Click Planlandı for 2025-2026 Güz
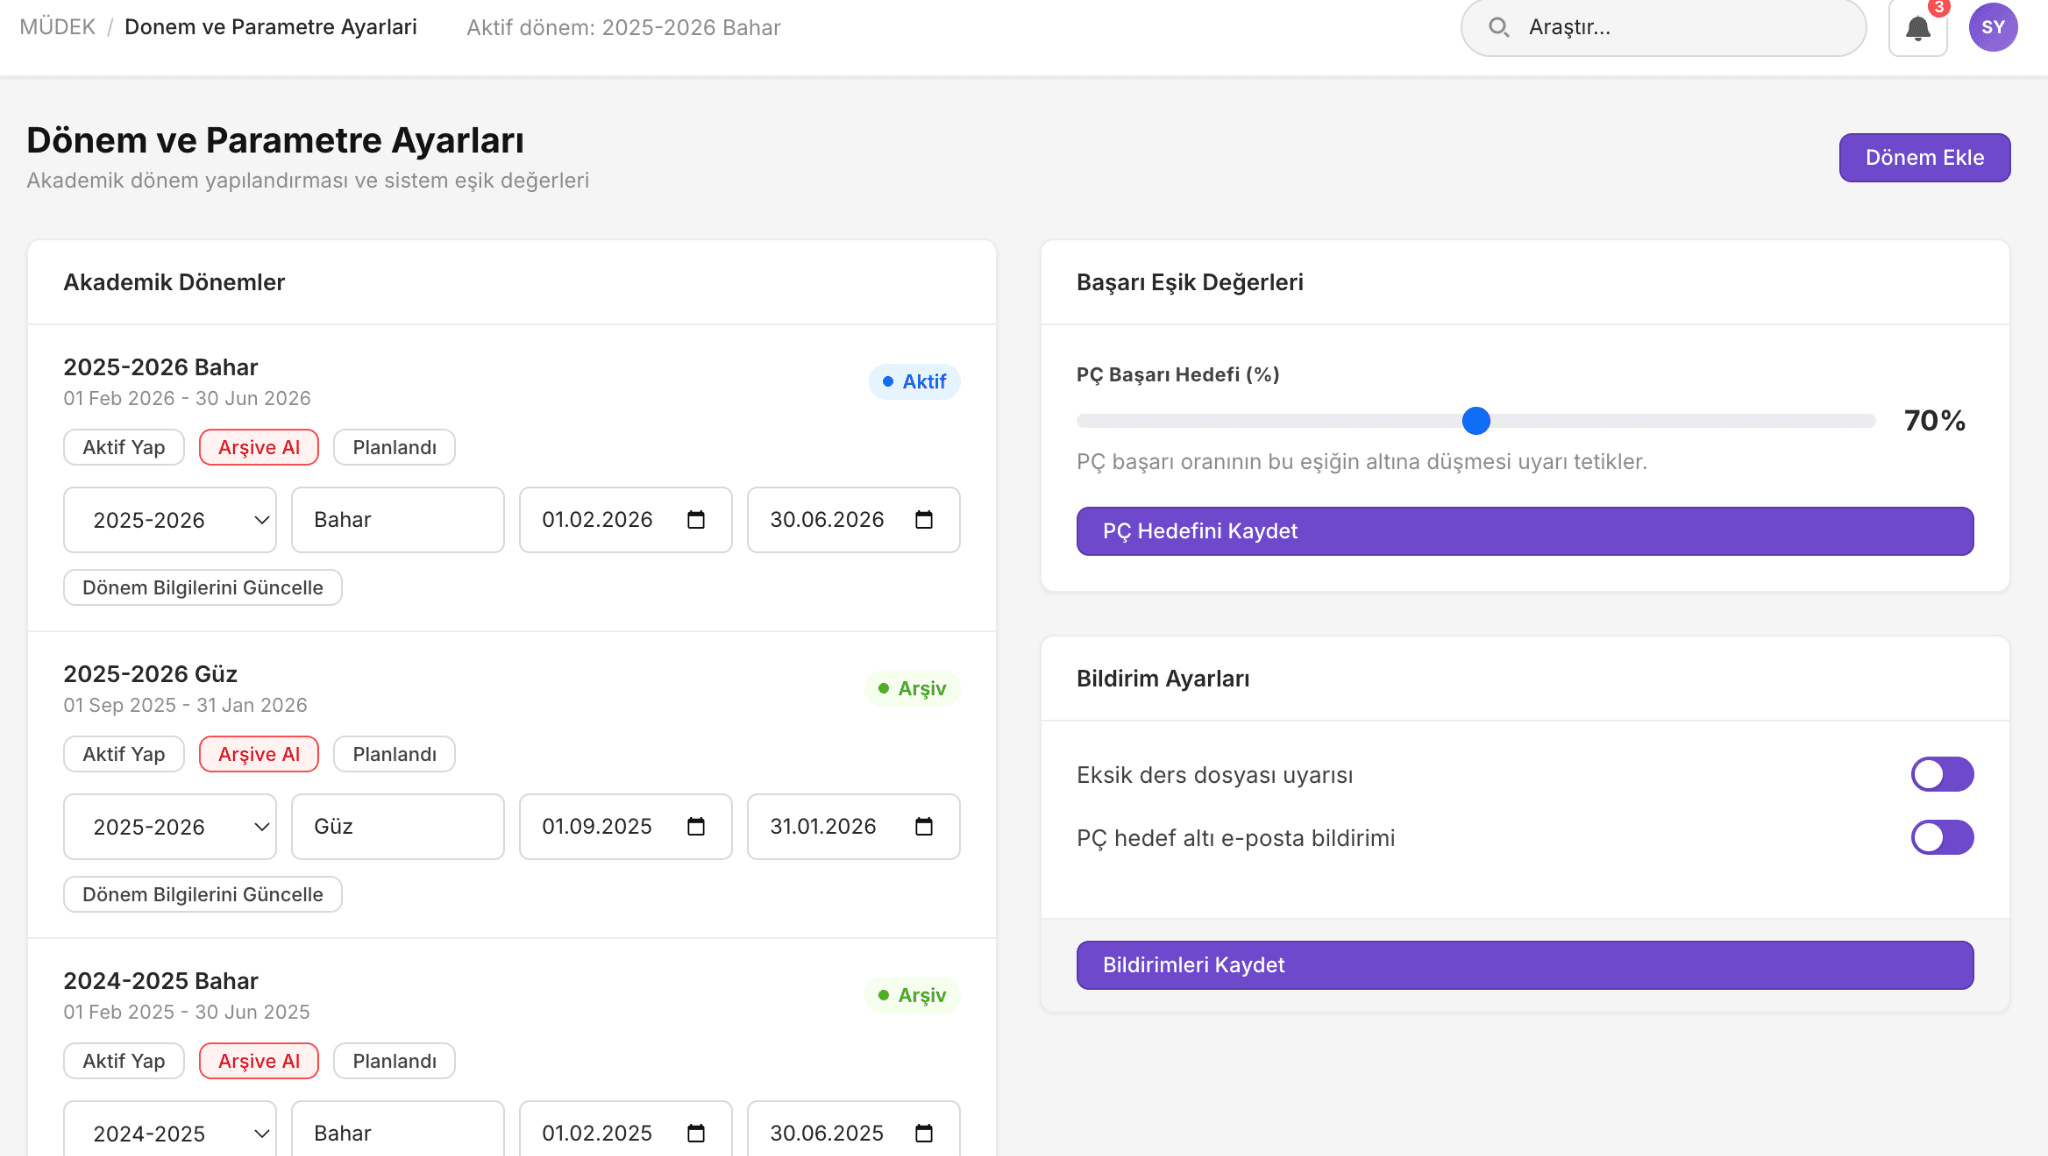 (x=394, y=754)
